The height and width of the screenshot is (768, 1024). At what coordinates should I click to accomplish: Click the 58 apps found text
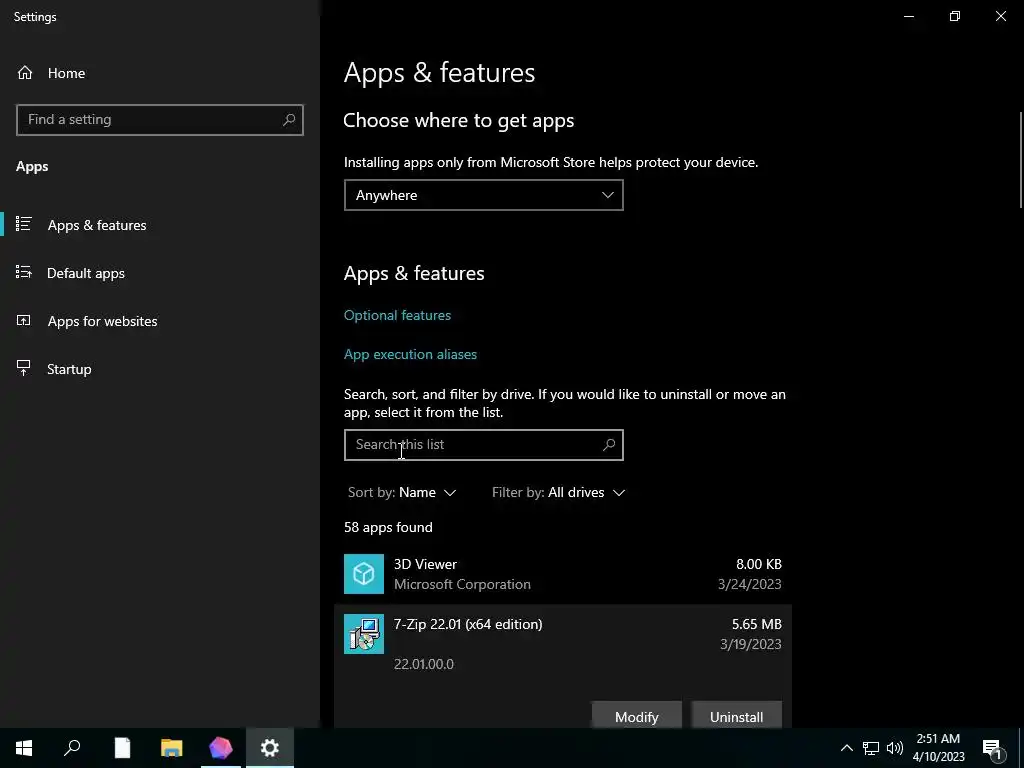point(388,527)
